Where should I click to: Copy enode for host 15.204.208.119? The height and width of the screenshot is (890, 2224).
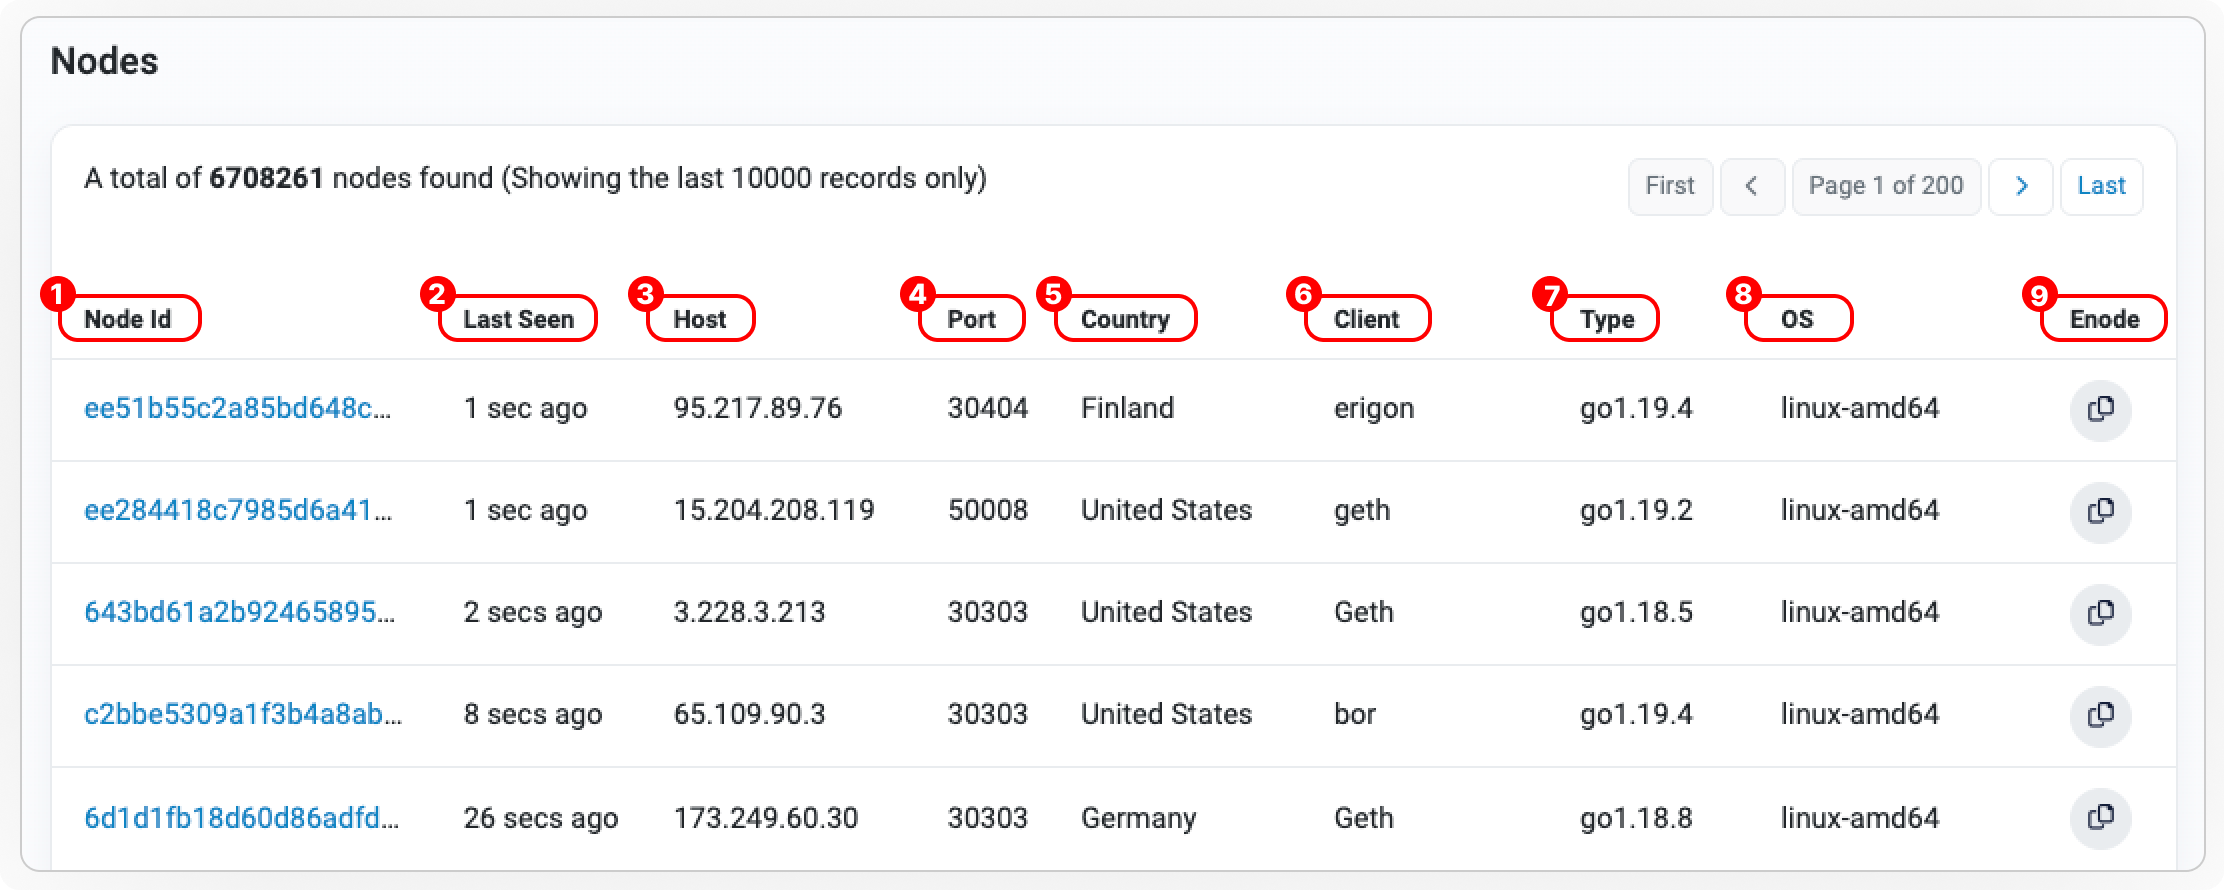point(2100,512)
